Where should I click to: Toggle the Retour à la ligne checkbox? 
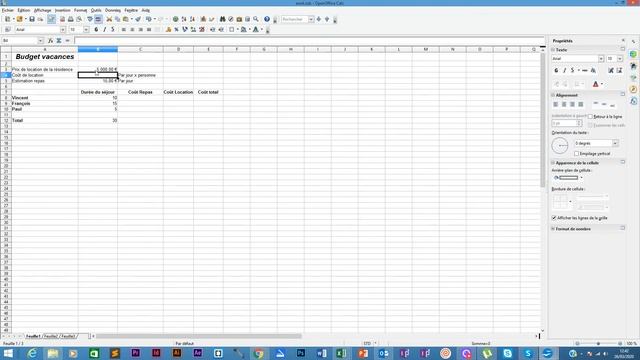pyautogui.click(x=590, y=117)
